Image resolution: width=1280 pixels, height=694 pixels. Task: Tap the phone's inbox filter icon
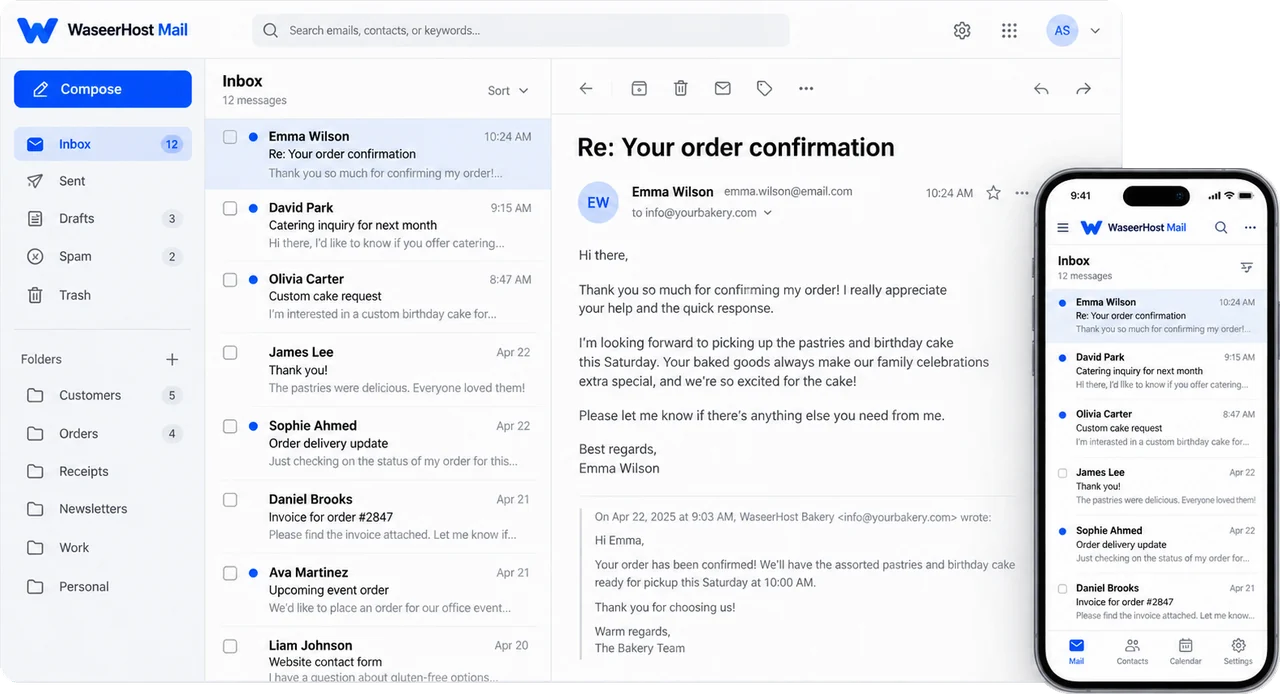(x=1247, y=267)
